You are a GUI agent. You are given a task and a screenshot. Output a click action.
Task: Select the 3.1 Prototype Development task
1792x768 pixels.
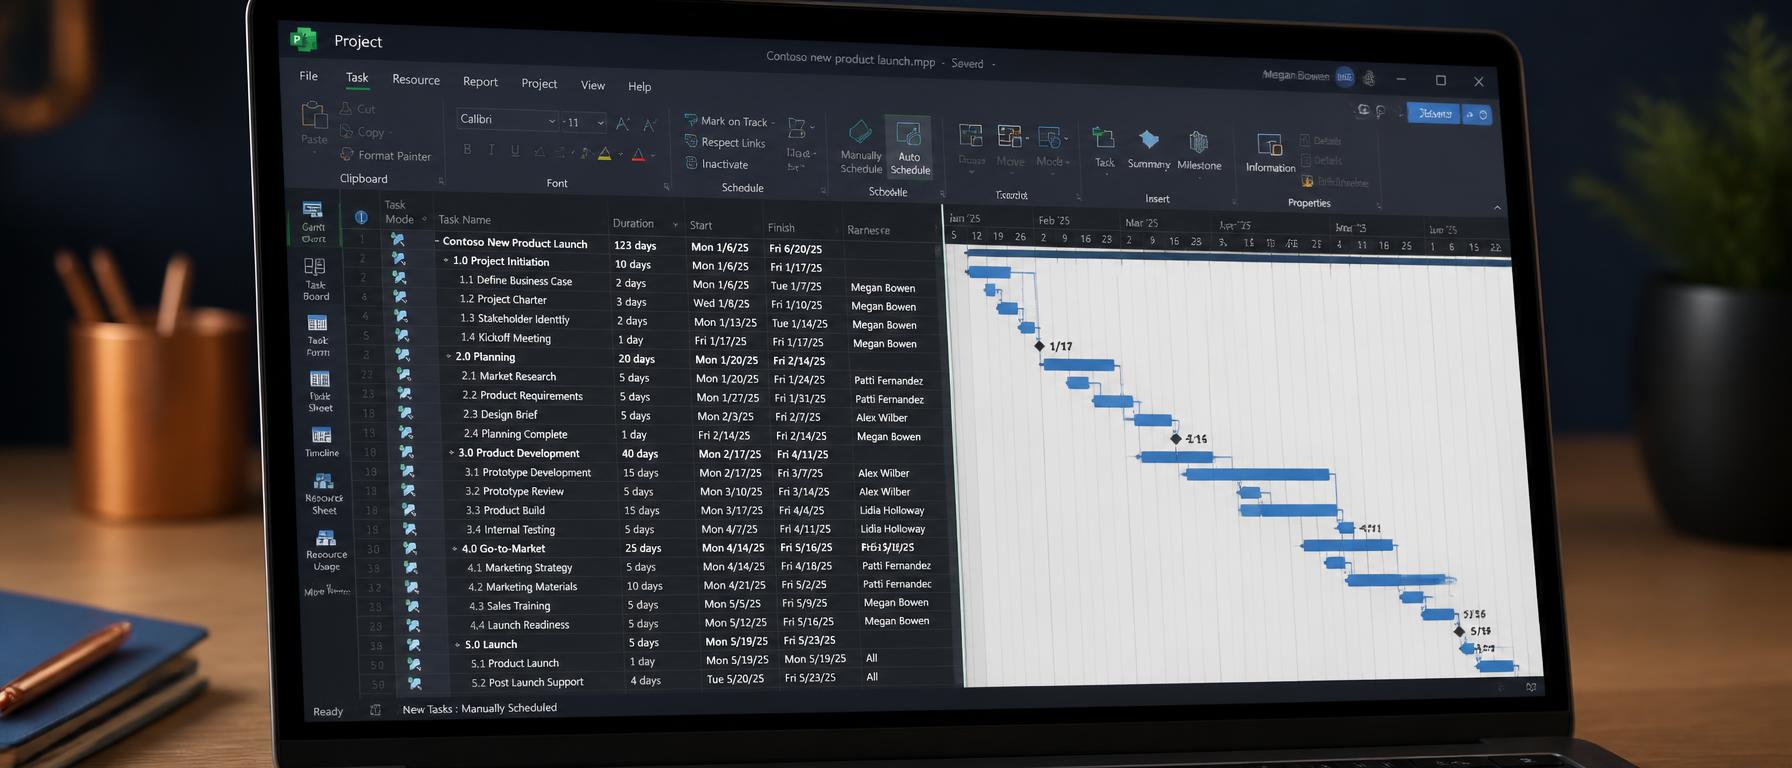pyautogui.click(x=527, y=472)
